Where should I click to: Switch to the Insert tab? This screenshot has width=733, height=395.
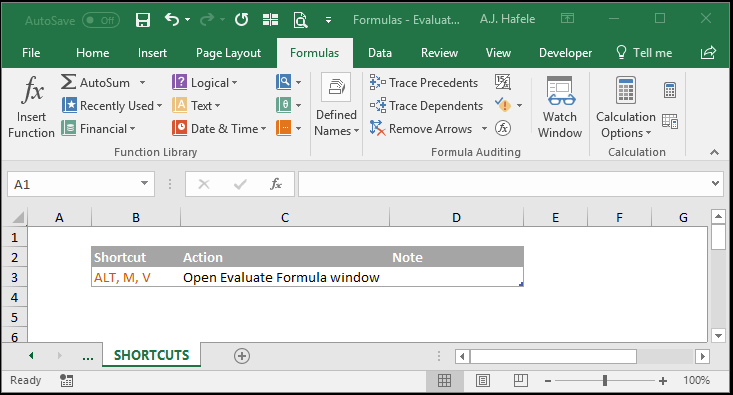pyautogui.click(x=152, y=53)
